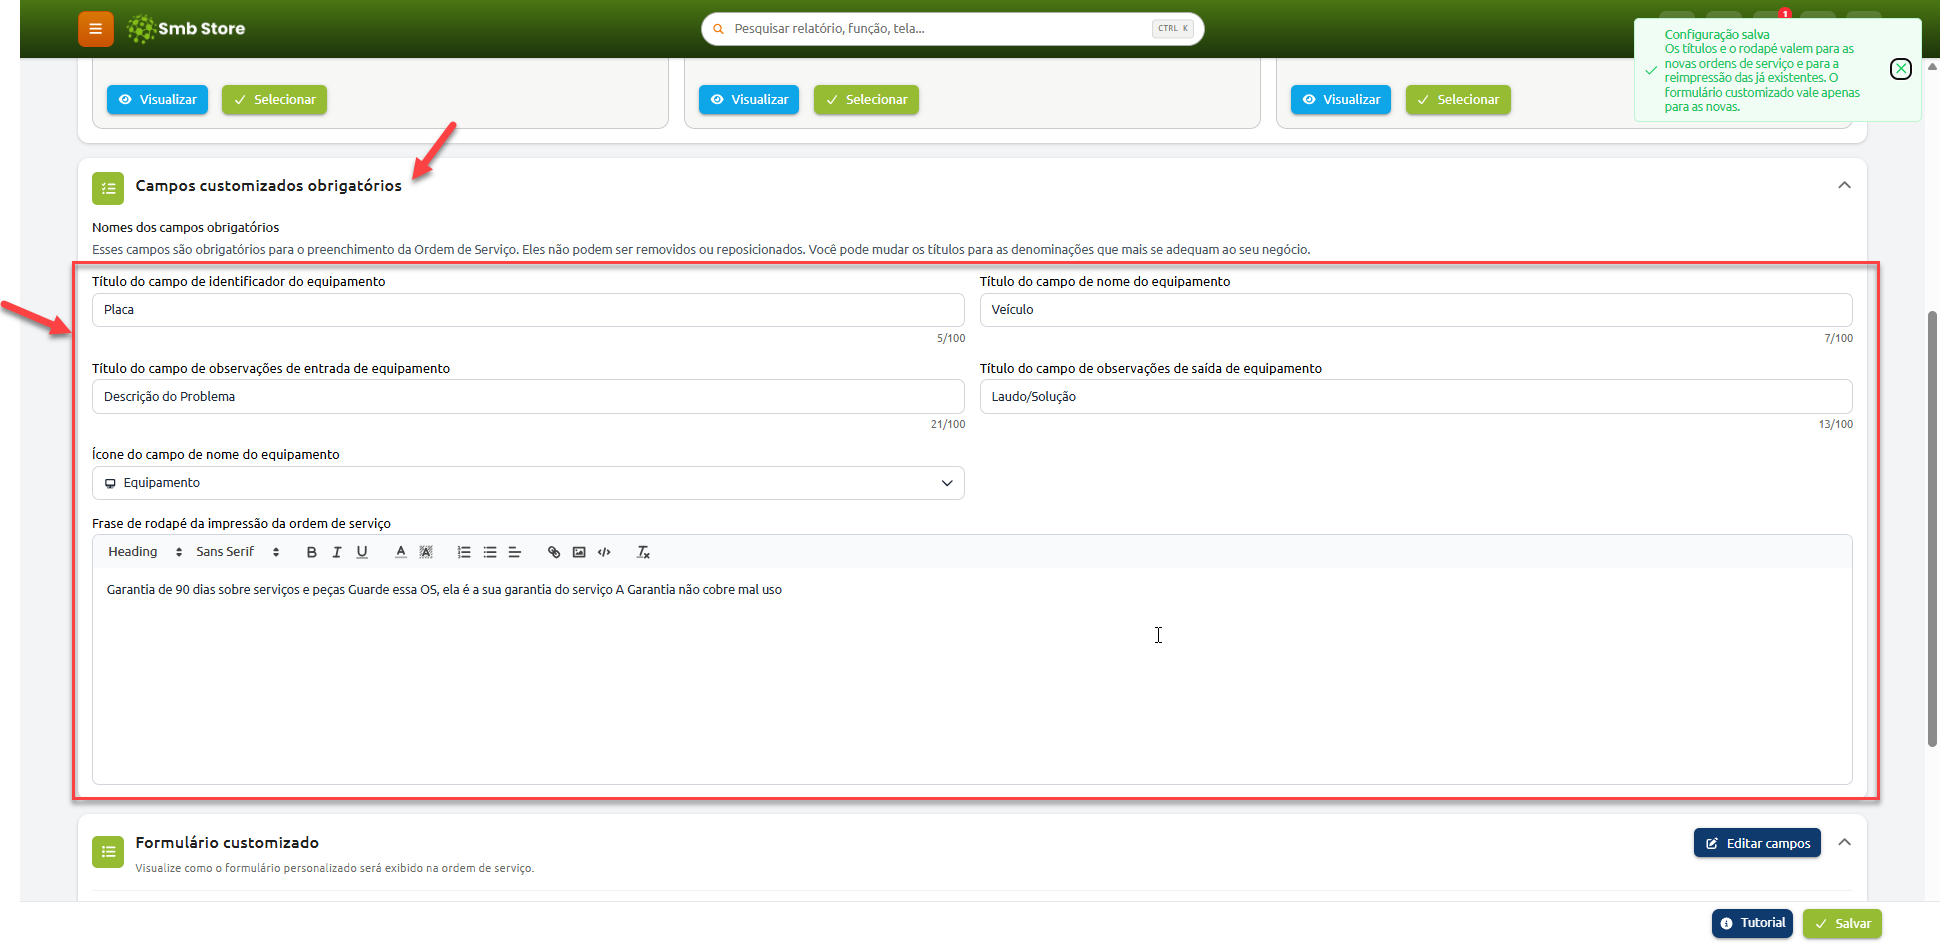1940x945 pixels.
Task: Click the leftmost Selecionar button
Action: coord(274,100)
